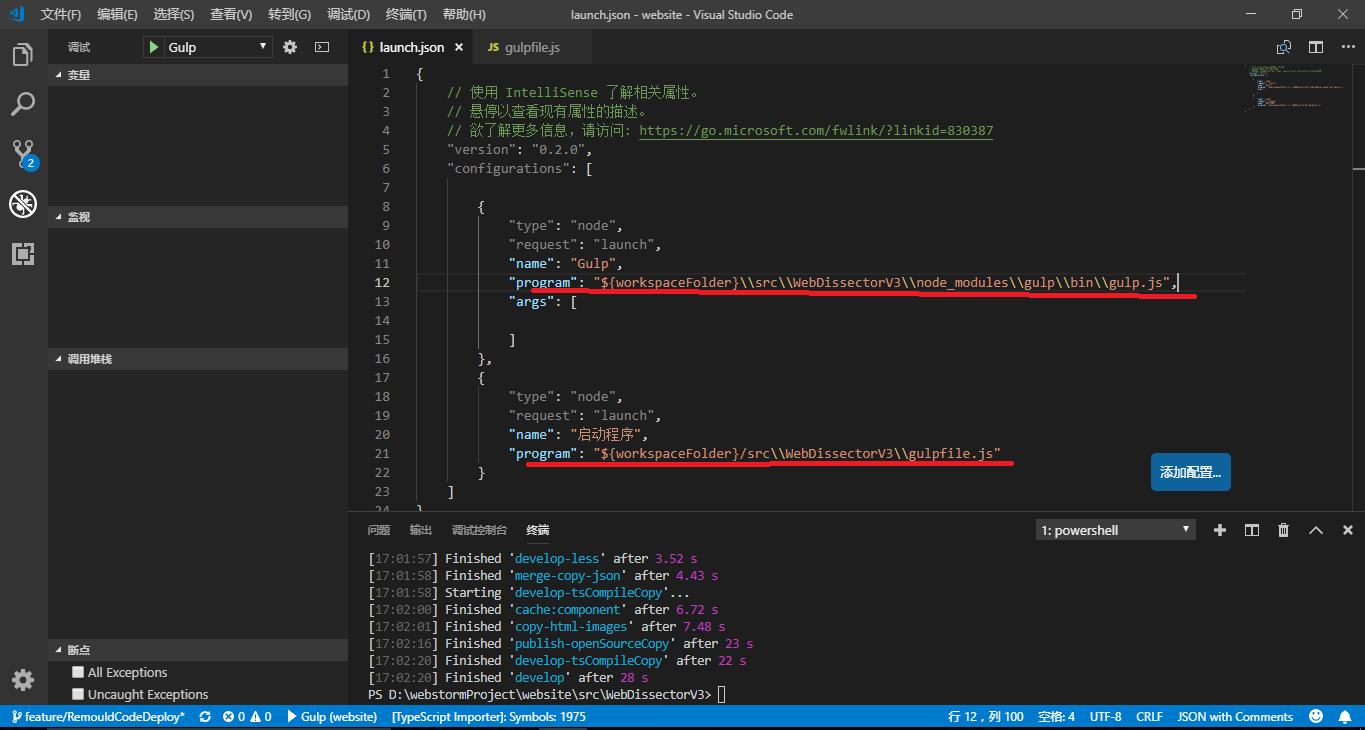The height and width of the screenshot is (730, 1365).
Task: Open the go.microsoft.com fwlink URL
Action: pos(816,130)
